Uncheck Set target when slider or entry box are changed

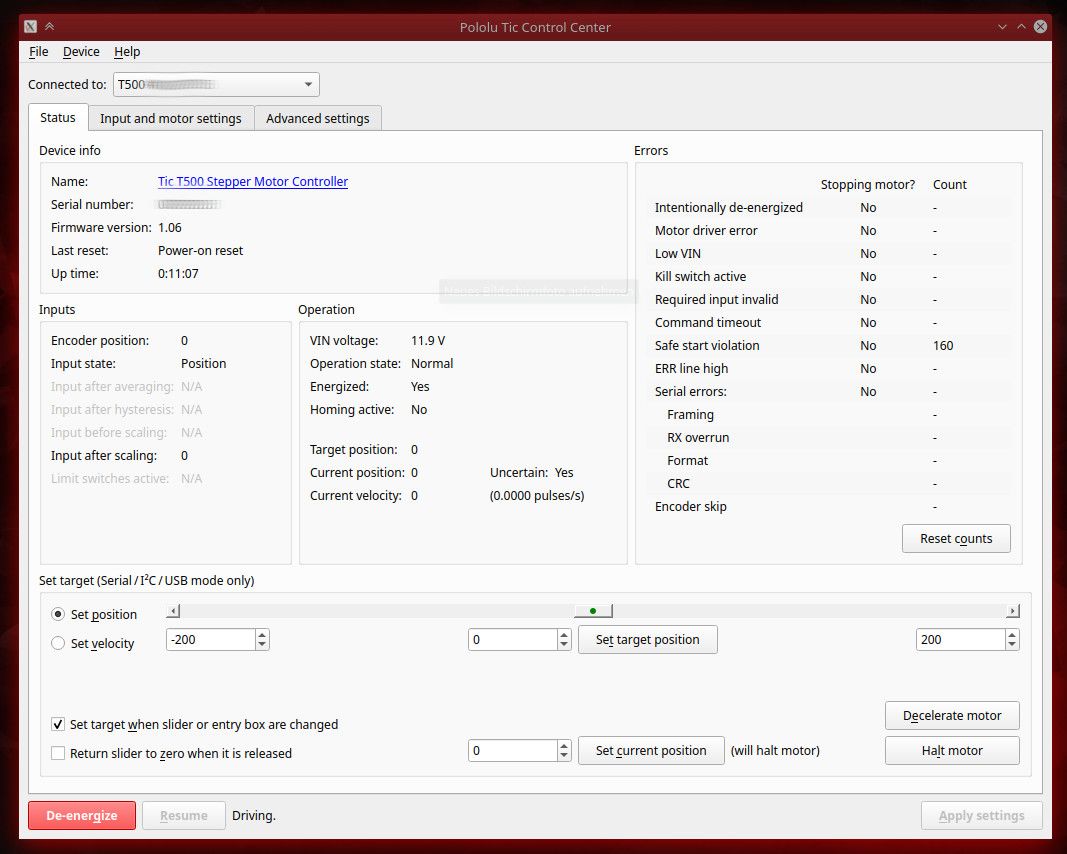(57, 725)
